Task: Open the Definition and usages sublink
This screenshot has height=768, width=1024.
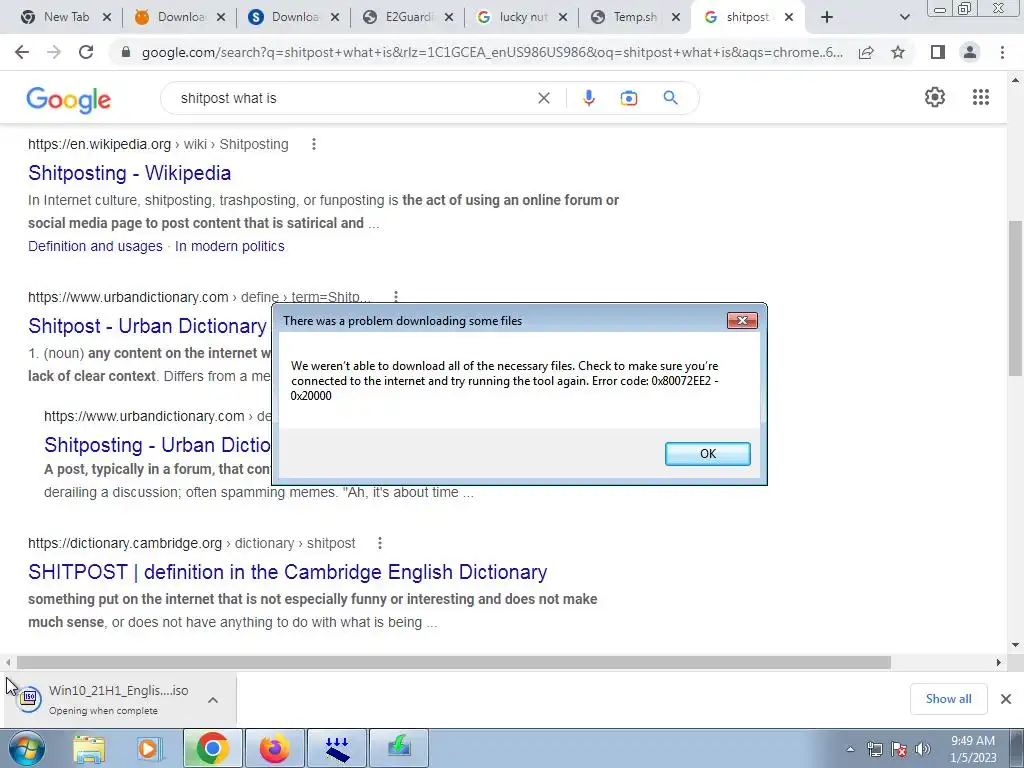Action: [x=95, y=246]
